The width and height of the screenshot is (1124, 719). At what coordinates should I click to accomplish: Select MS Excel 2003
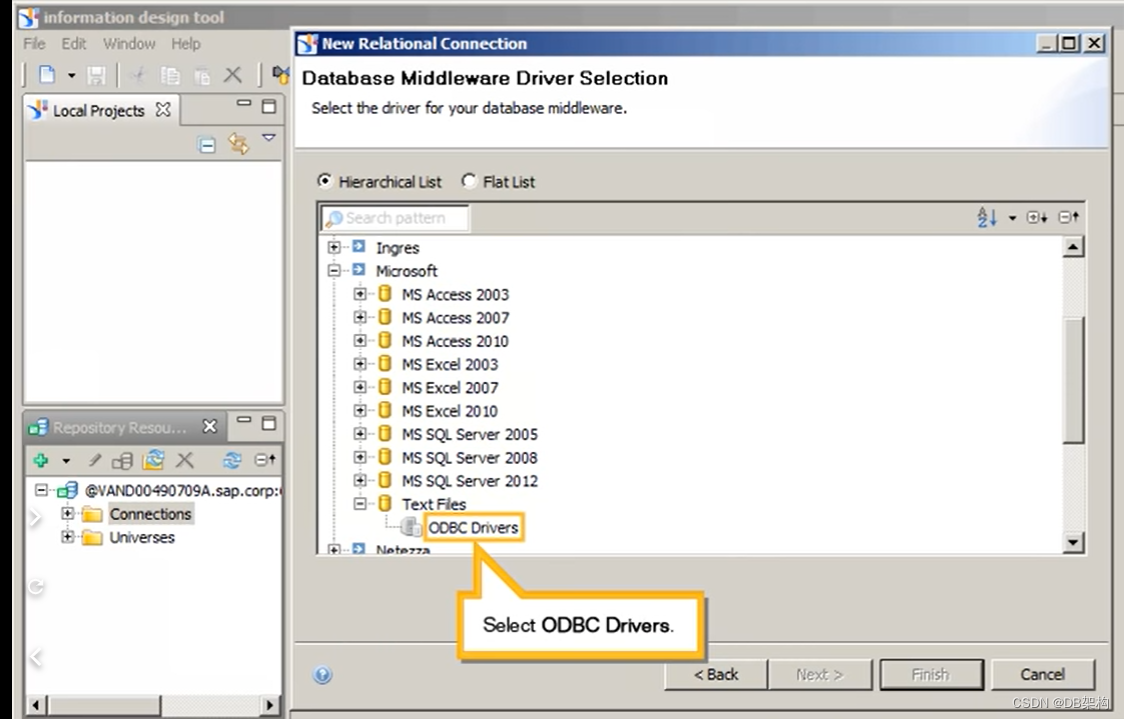click(449, 364)
